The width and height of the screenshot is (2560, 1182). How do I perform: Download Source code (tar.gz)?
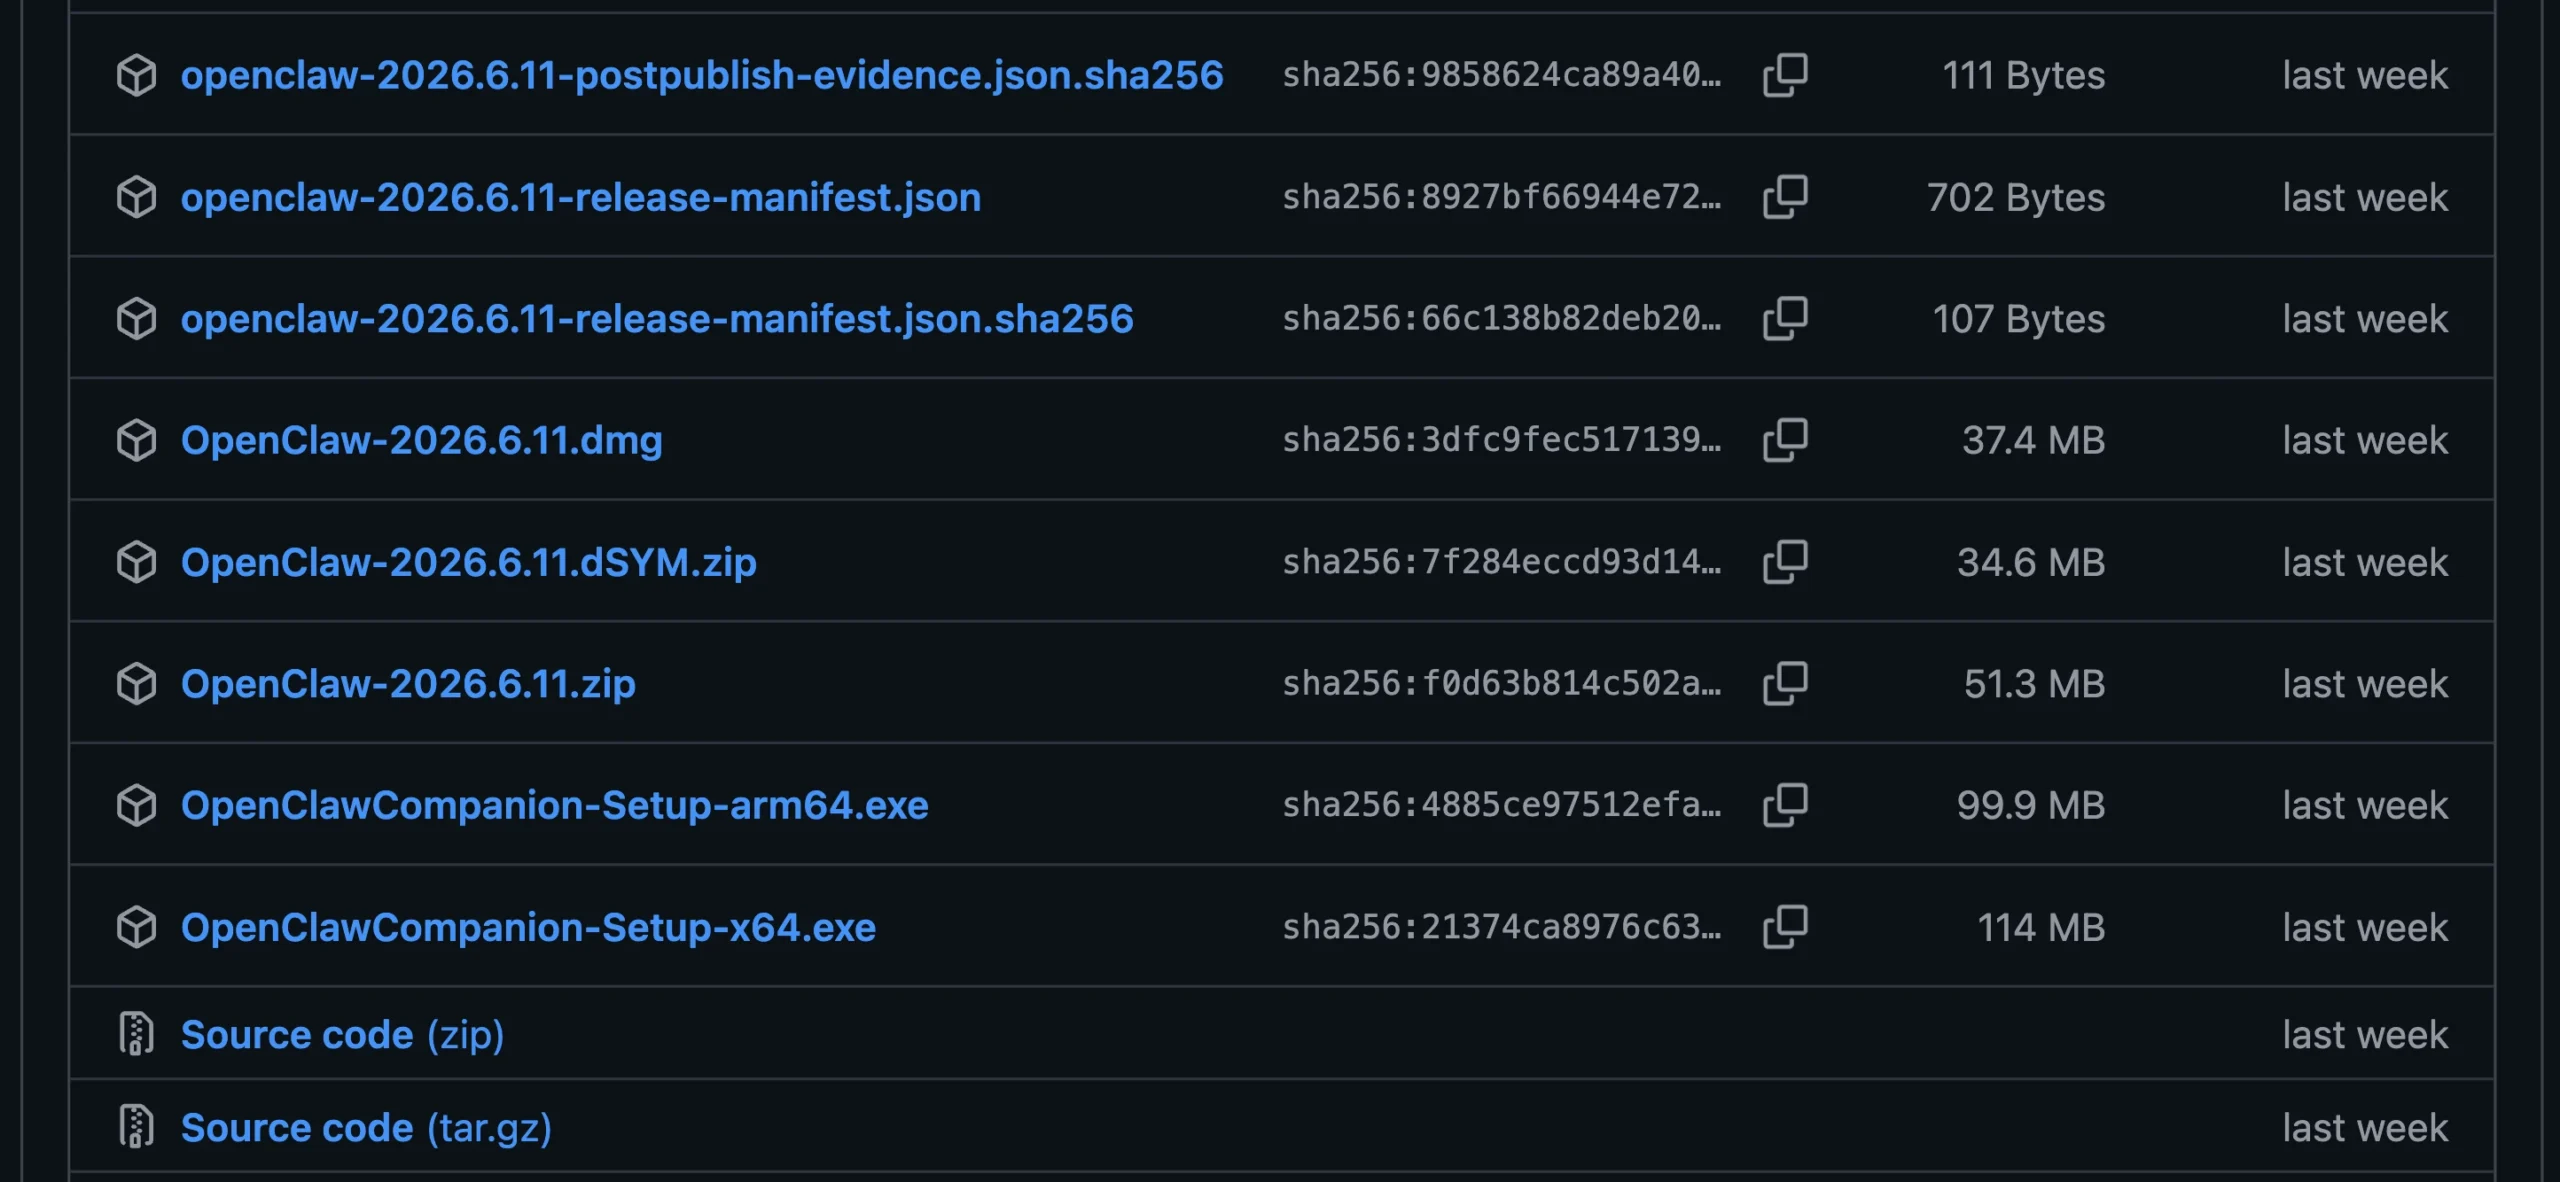(x=366, y=1127)
